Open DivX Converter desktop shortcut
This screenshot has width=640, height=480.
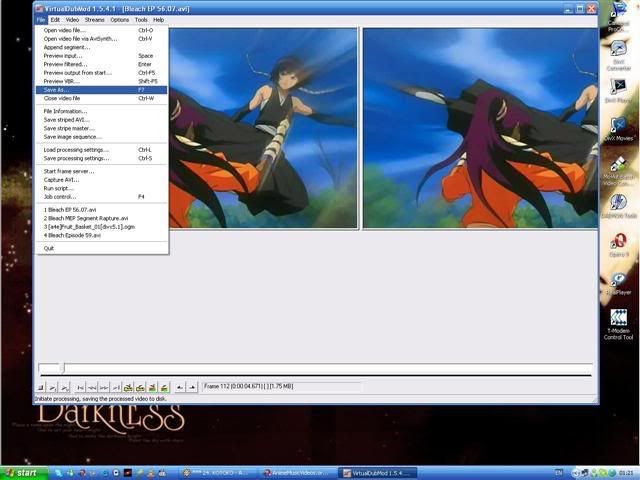pos(618,56)
